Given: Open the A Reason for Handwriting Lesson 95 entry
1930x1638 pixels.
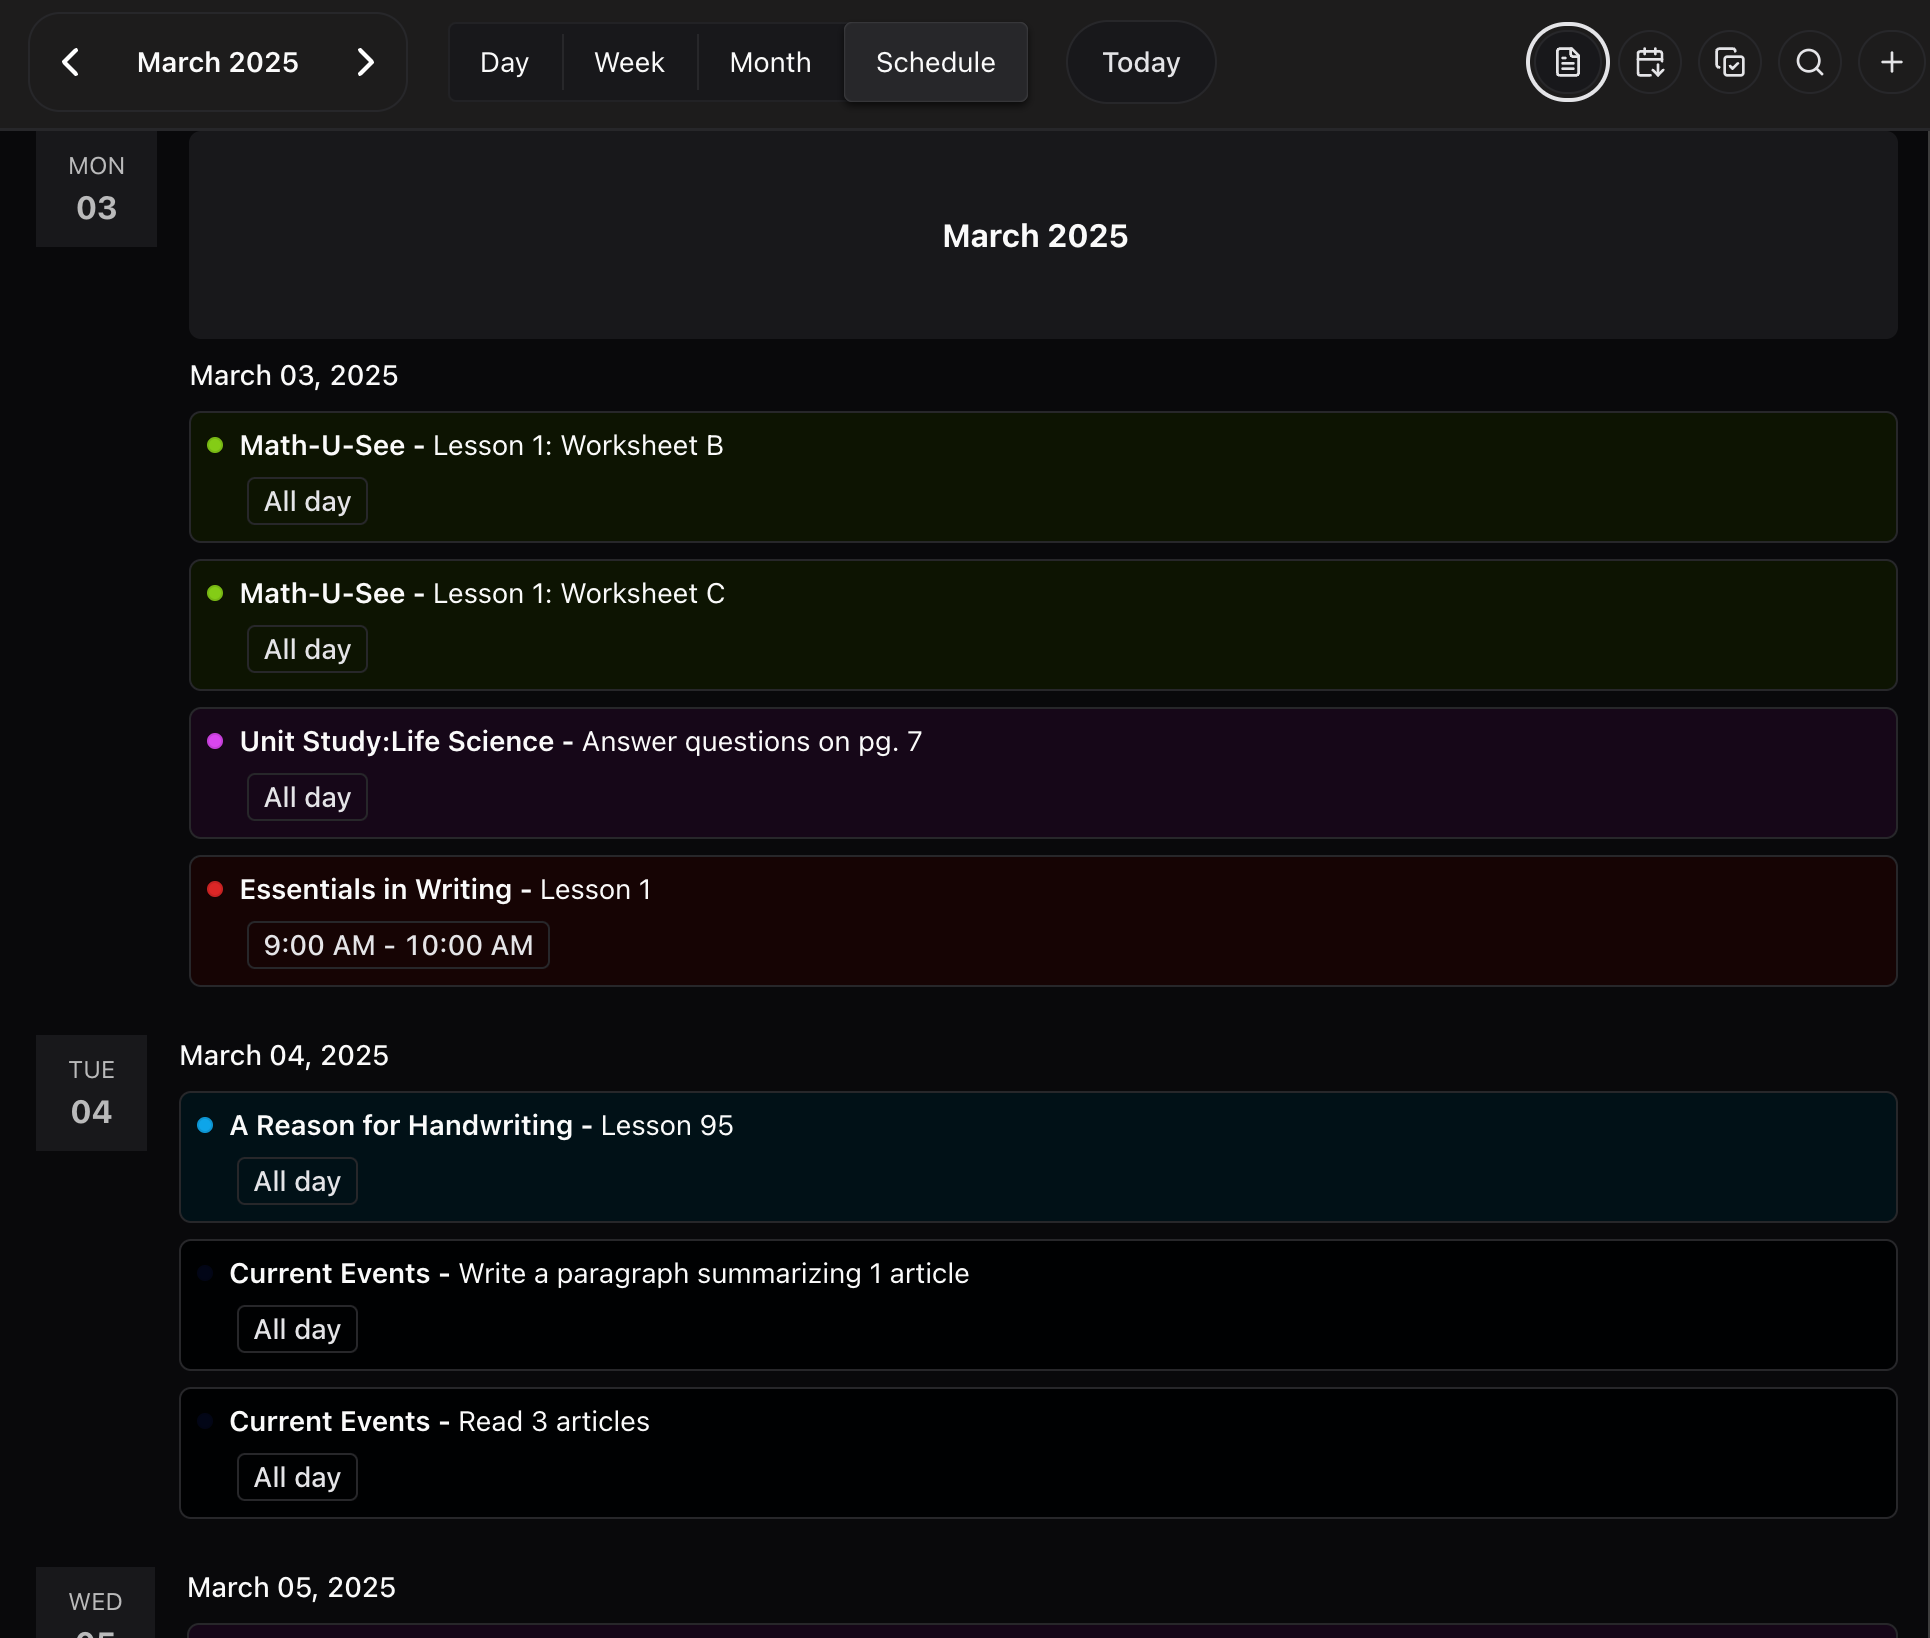Looking at the screenshot, I should tap(1037, 1157).
